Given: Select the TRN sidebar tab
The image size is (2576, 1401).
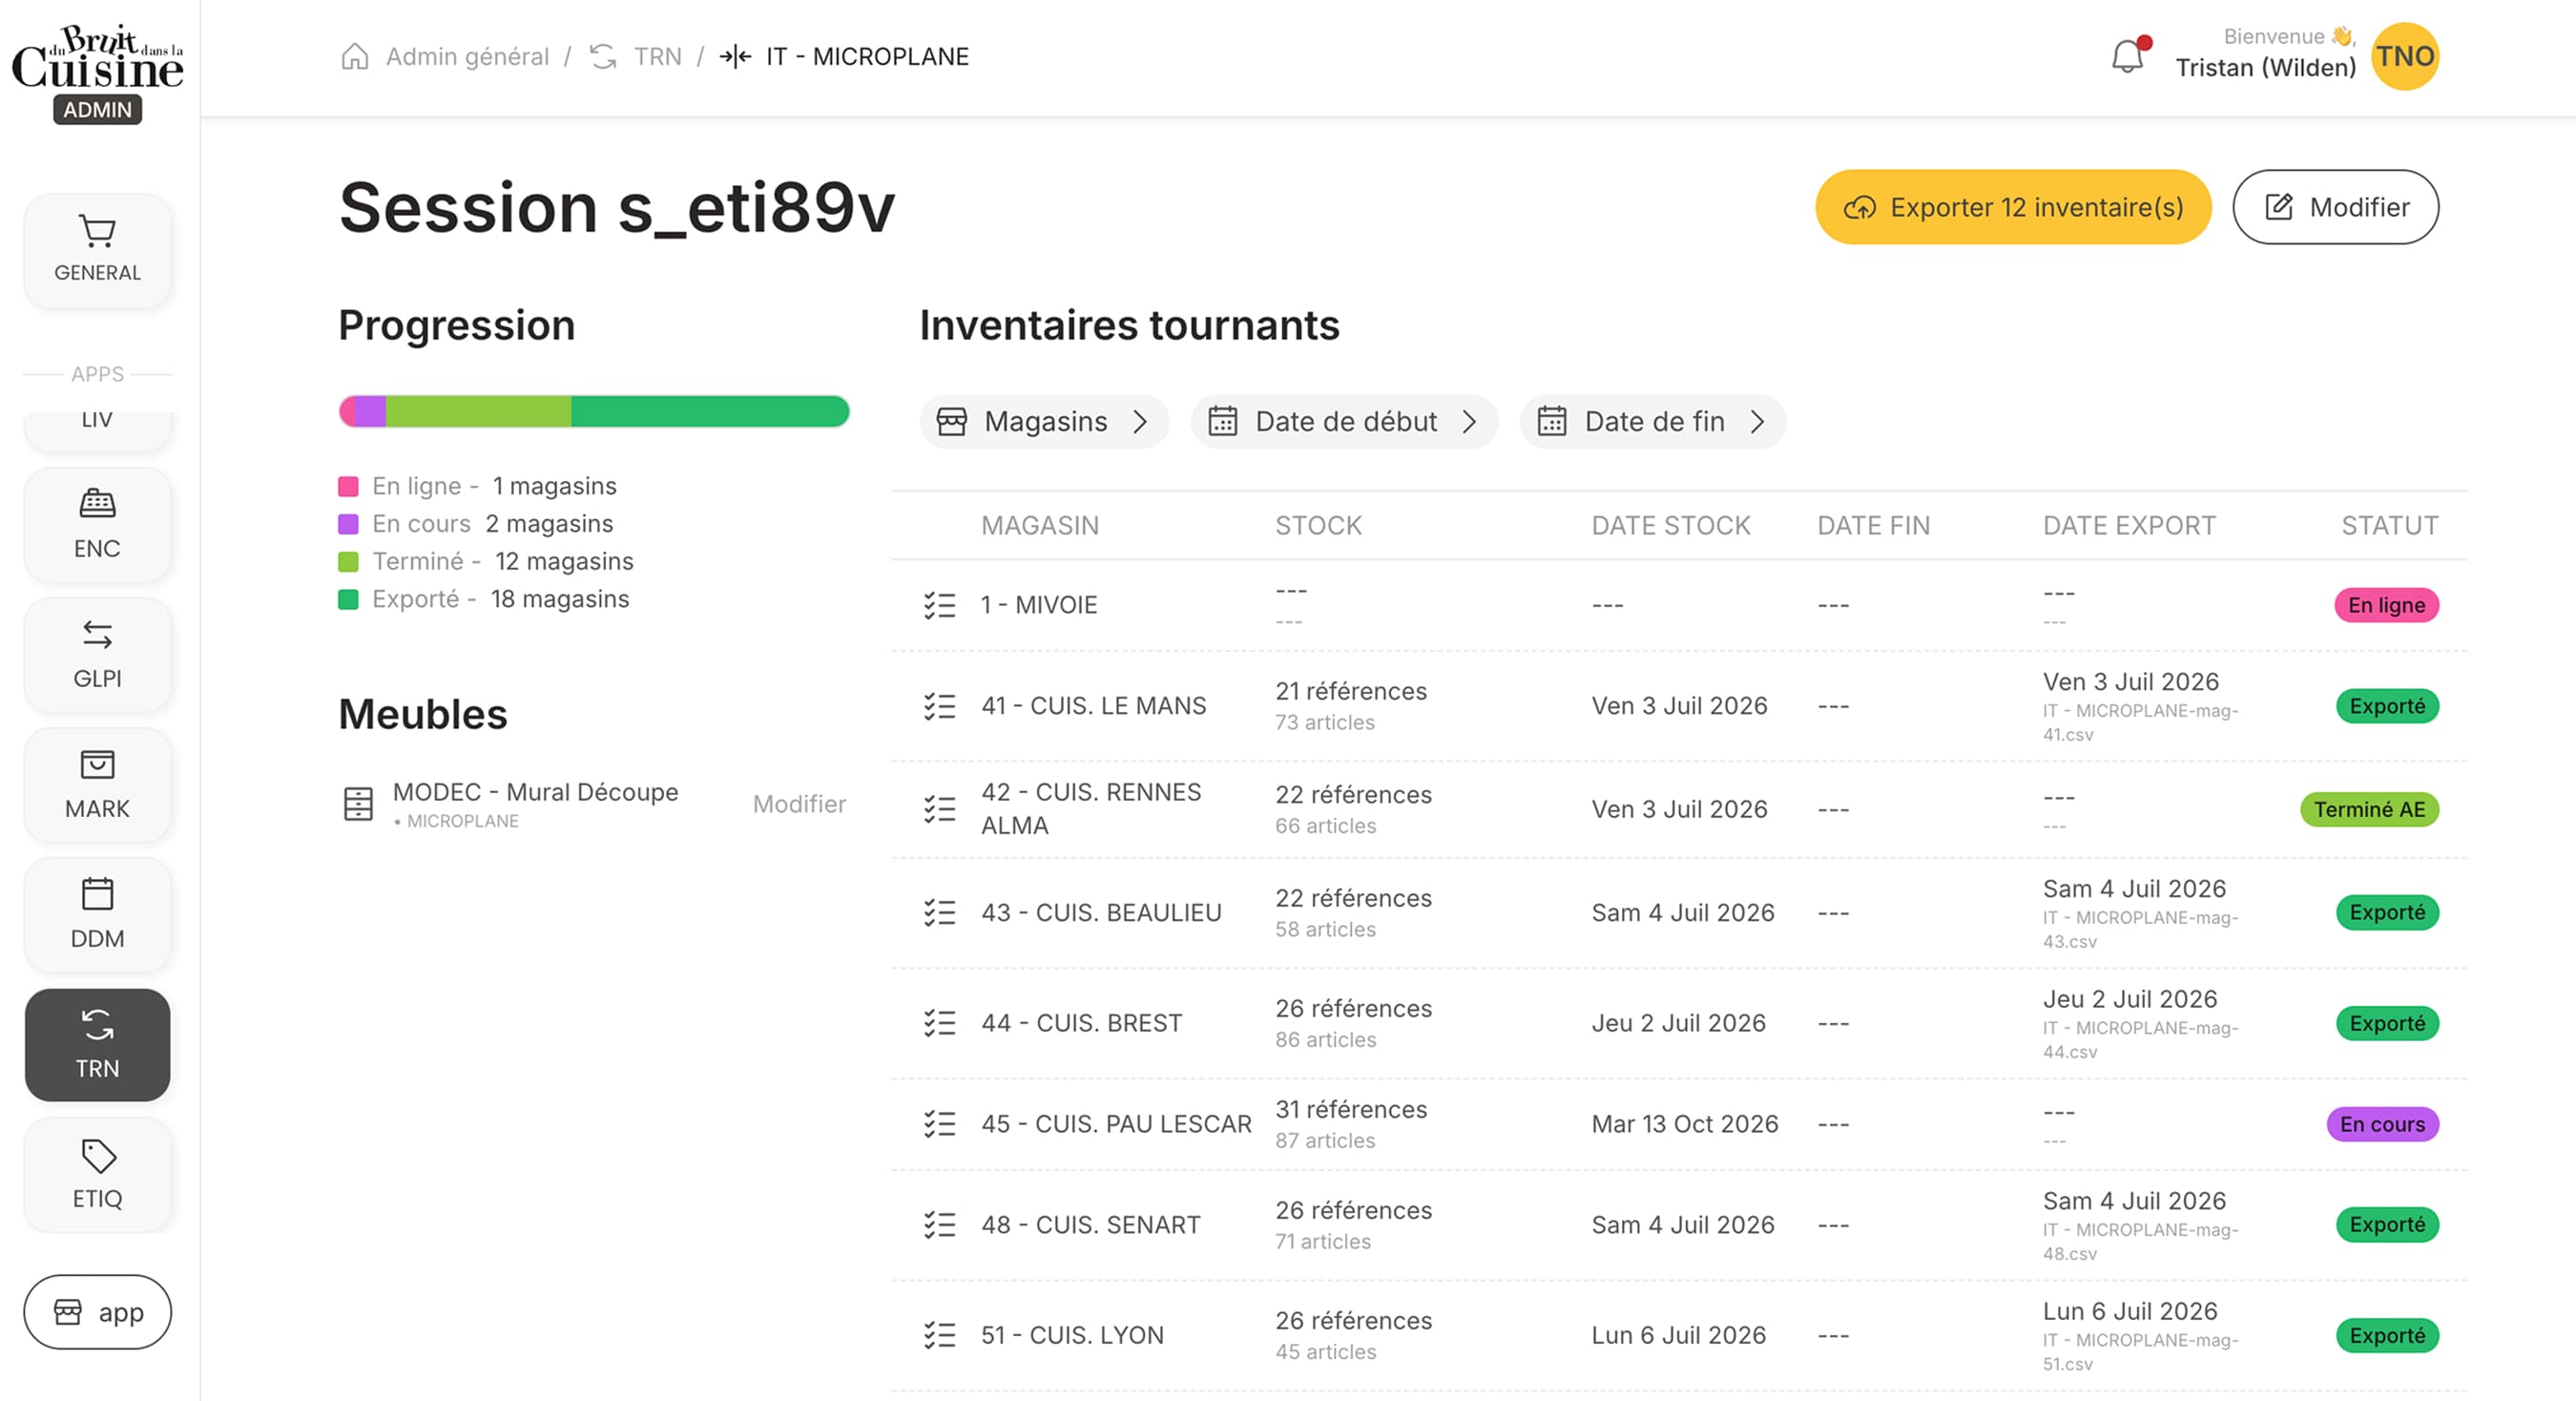Looking at the screenshot, I should tap(97, 1045).
